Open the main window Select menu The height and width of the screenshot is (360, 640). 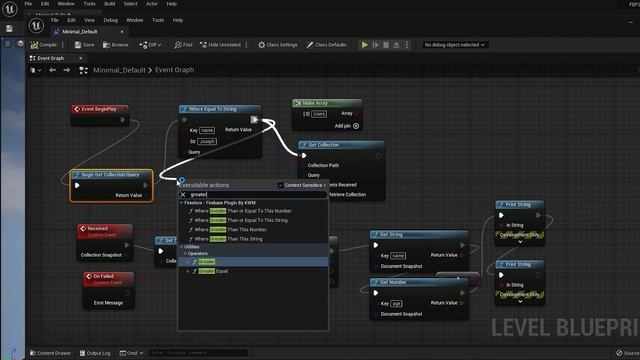point(131,4)
